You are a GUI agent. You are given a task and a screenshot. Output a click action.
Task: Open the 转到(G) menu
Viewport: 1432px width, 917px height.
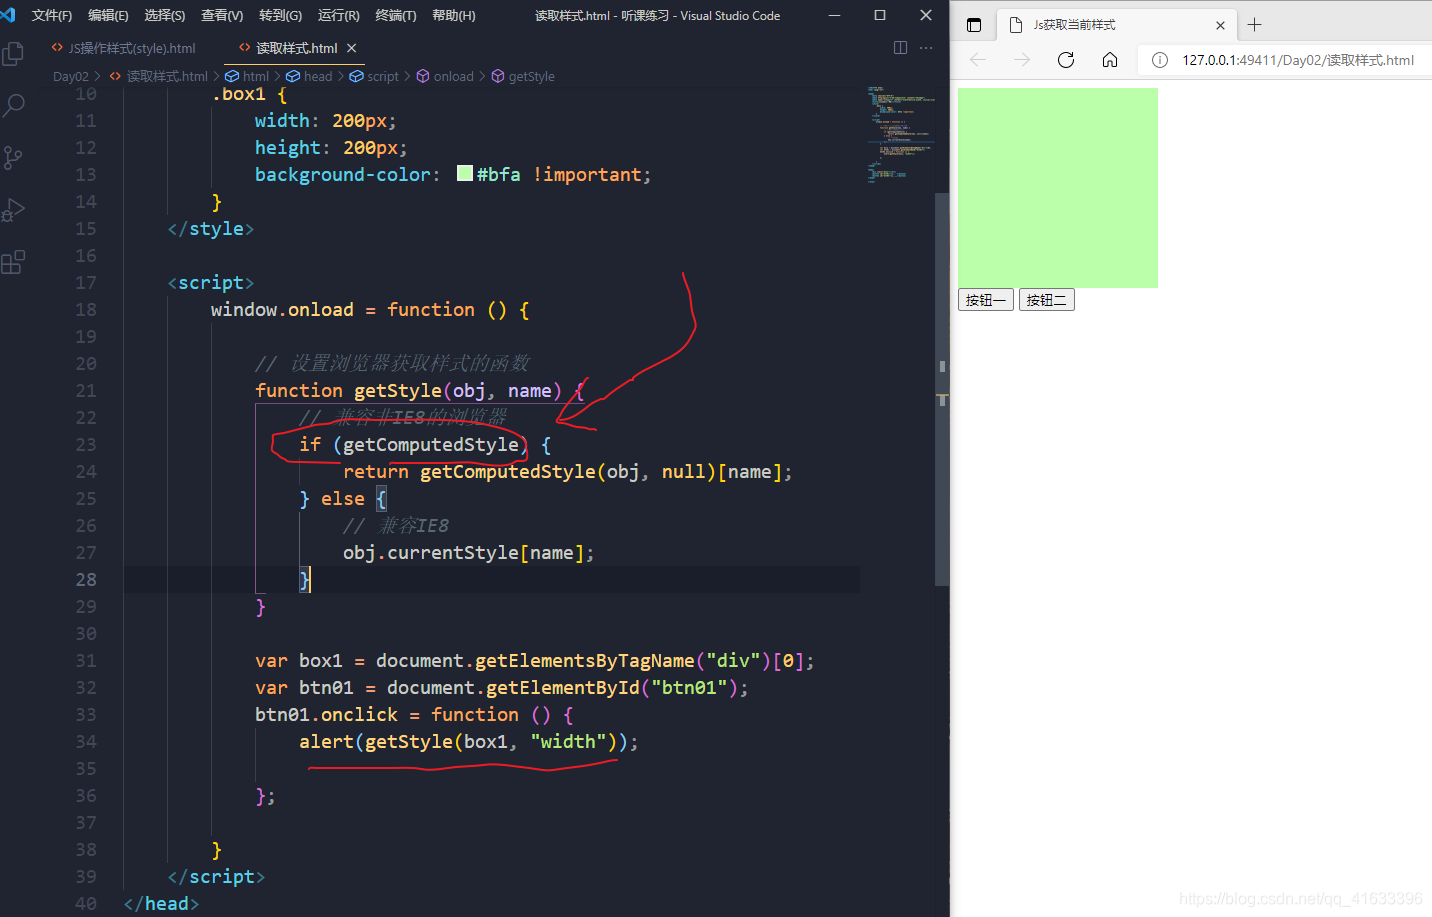tap(280, 15)
